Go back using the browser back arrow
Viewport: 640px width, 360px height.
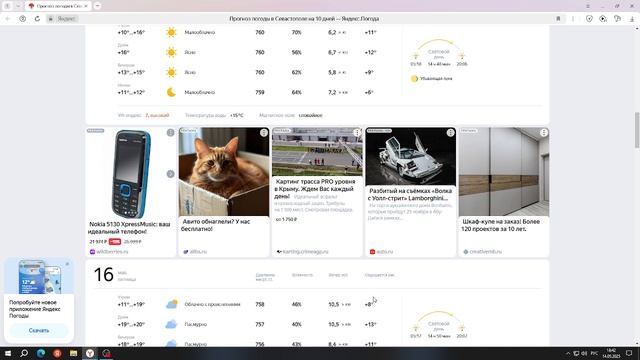pos(8,19)
